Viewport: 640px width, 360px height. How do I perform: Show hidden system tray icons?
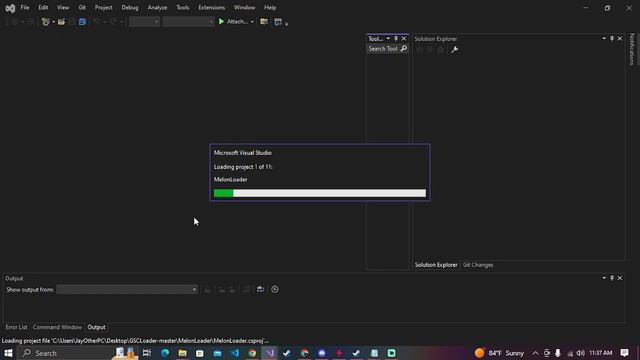tap(535, 353)
